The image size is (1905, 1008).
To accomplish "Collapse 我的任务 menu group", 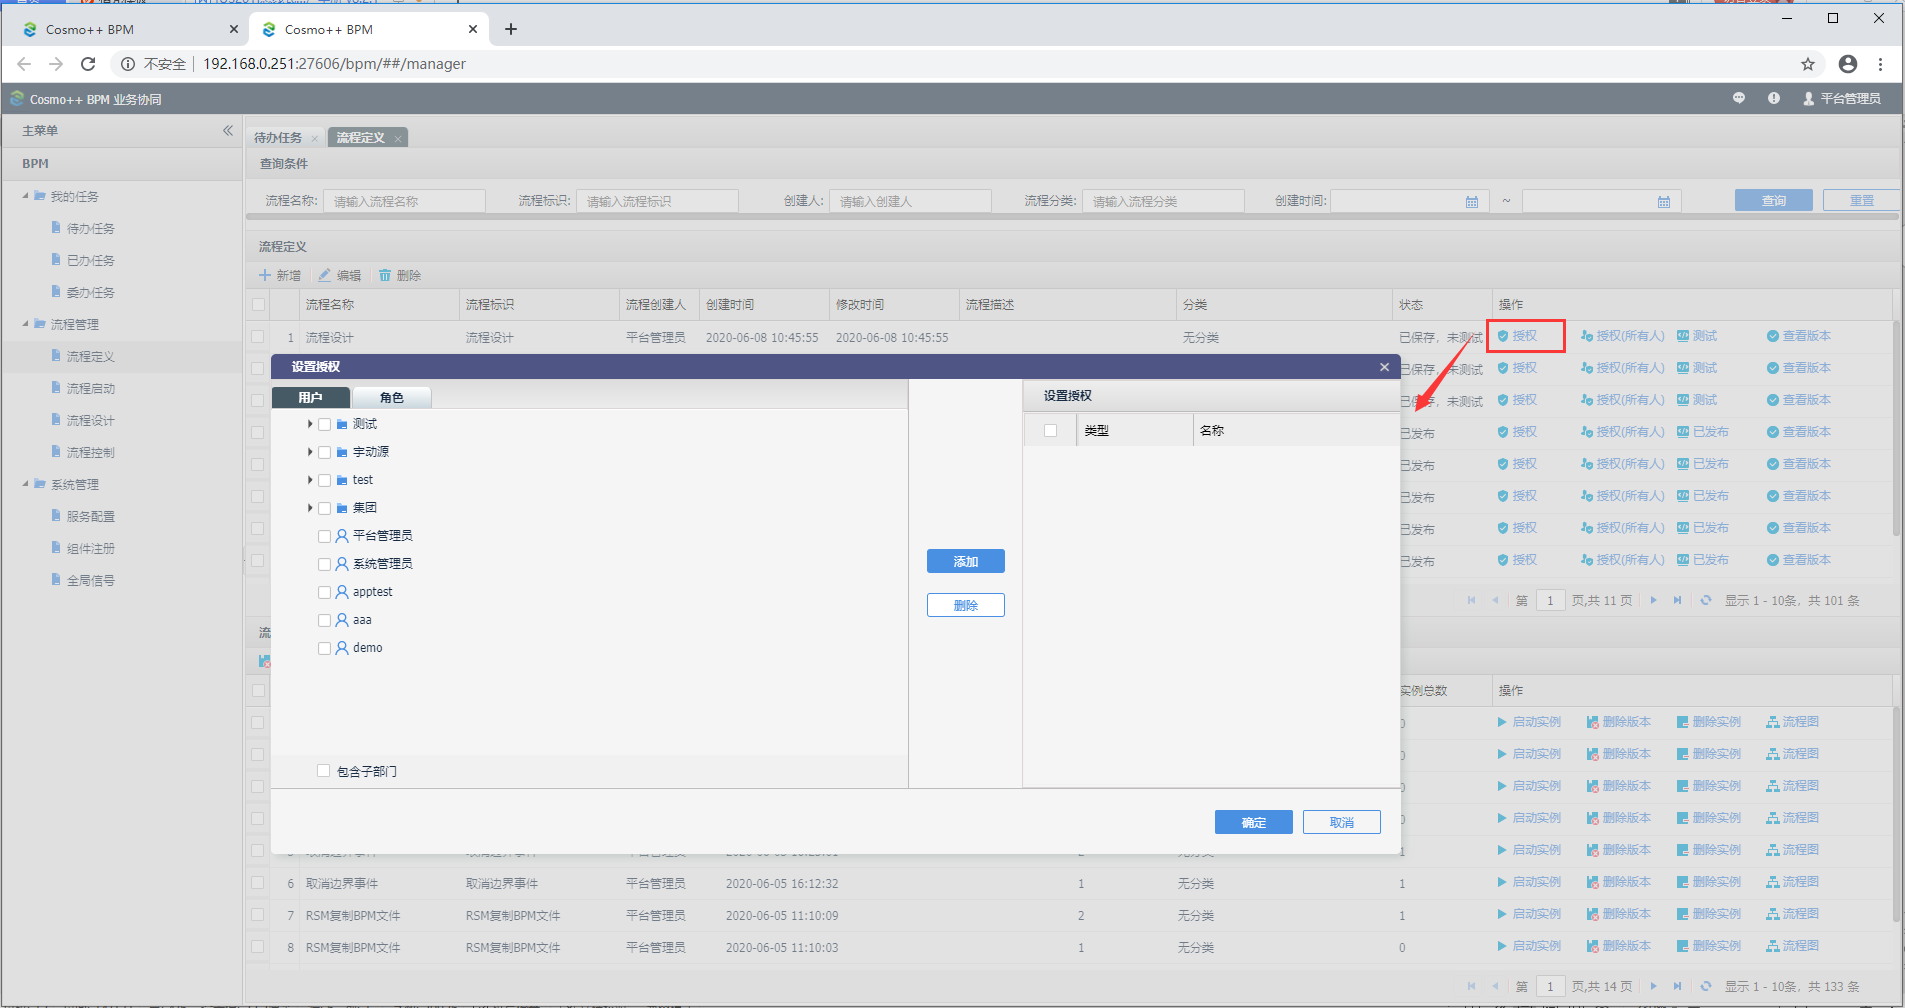I will (25, 196).
